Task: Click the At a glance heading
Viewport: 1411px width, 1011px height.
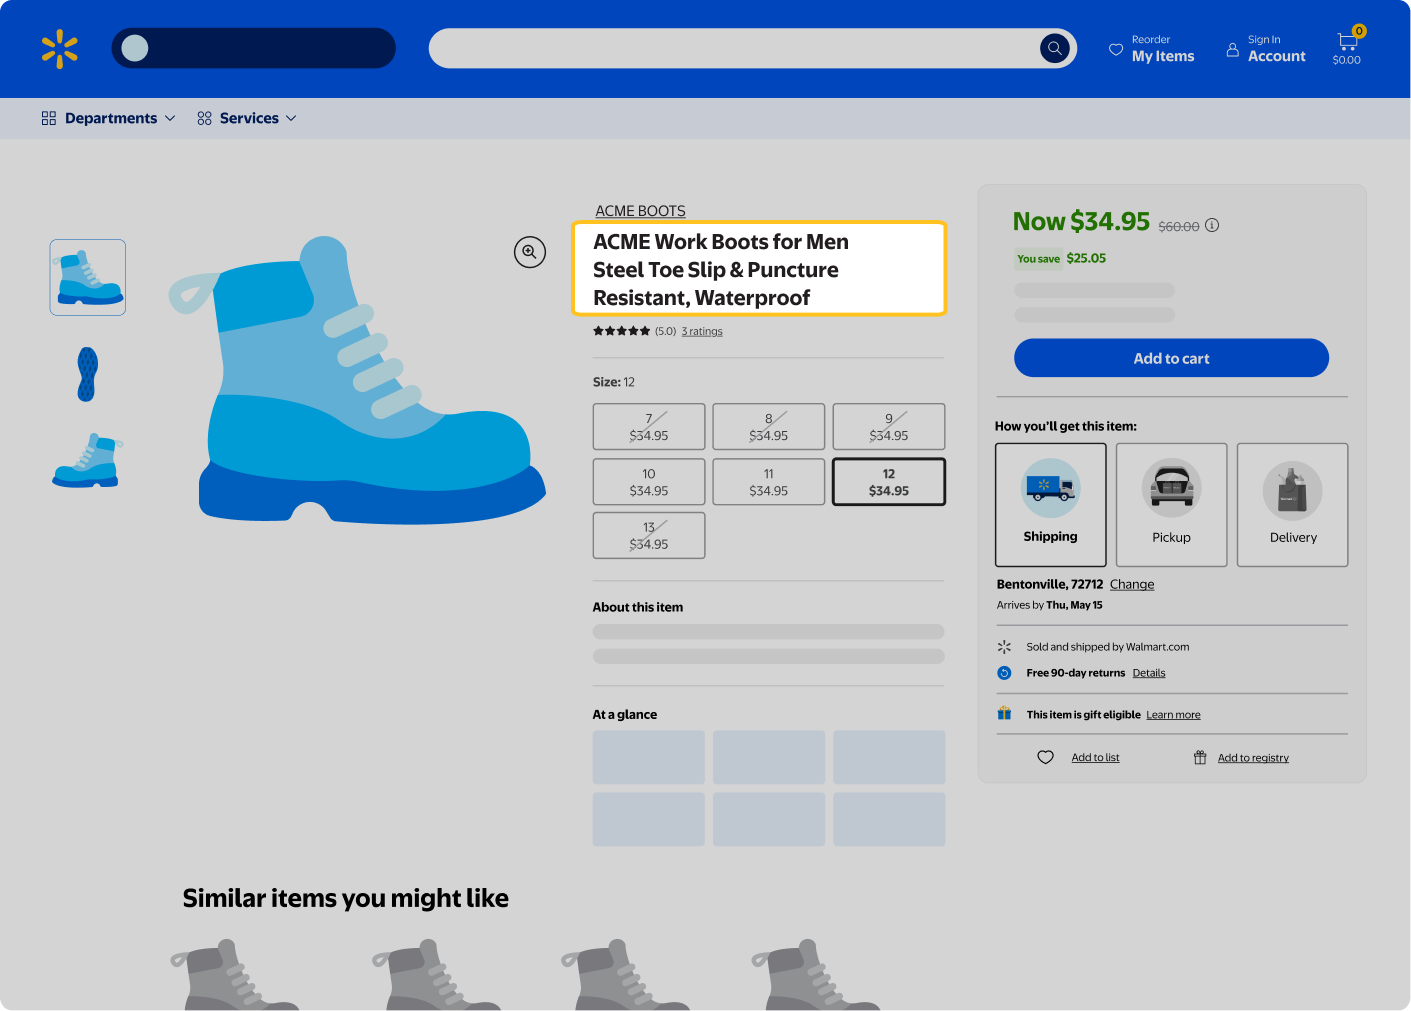Action: tap(625, 715)
